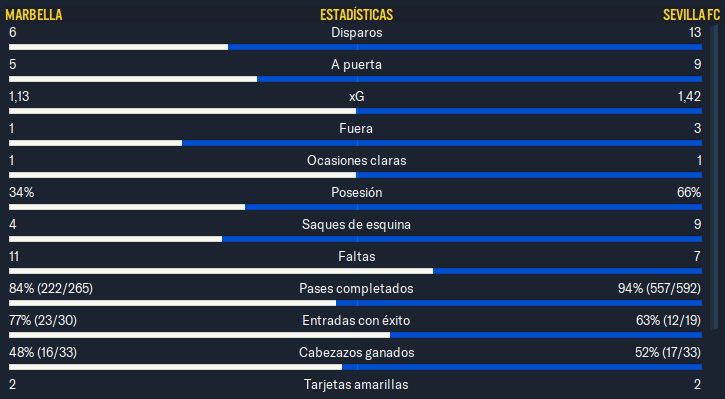This screenshot has height=399, width=725.
Task: Select the Pases completados label
Action: pos(356,289)
